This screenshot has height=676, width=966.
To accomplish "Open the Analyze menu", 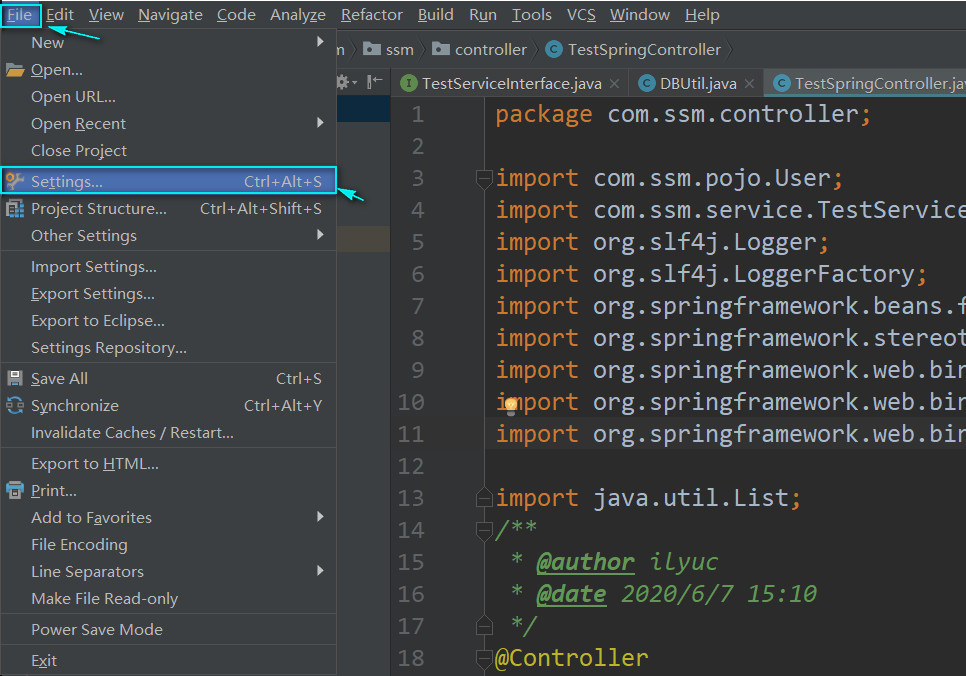I will (x=298, y=15).
